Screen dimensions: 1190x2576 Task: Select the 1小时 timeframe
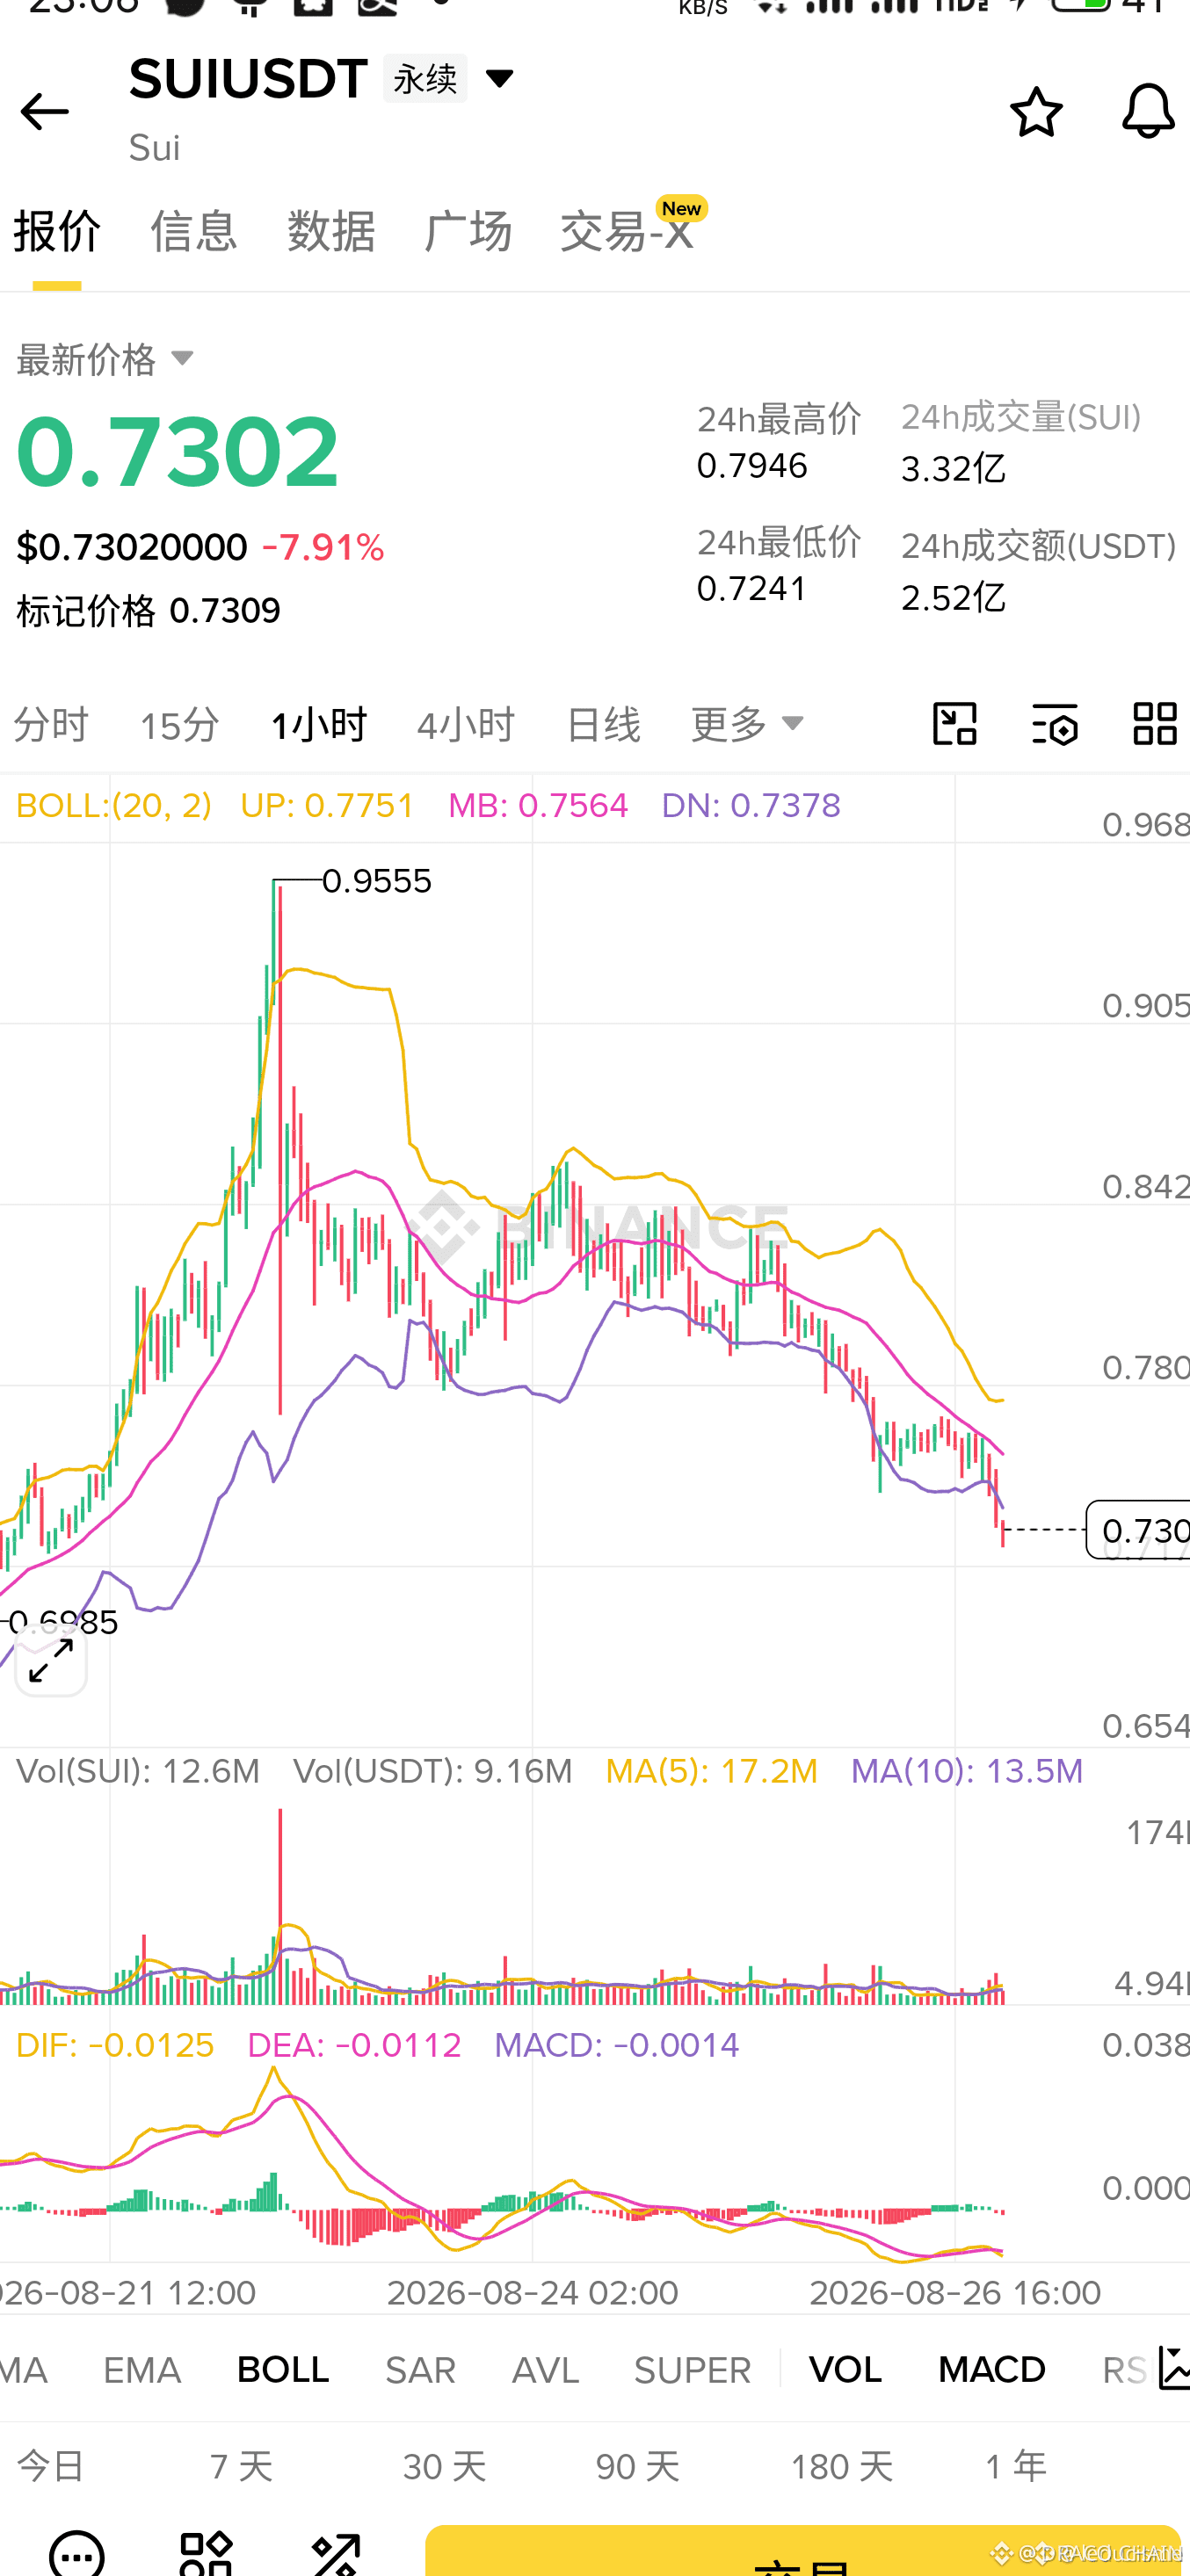tap(319, 724)
